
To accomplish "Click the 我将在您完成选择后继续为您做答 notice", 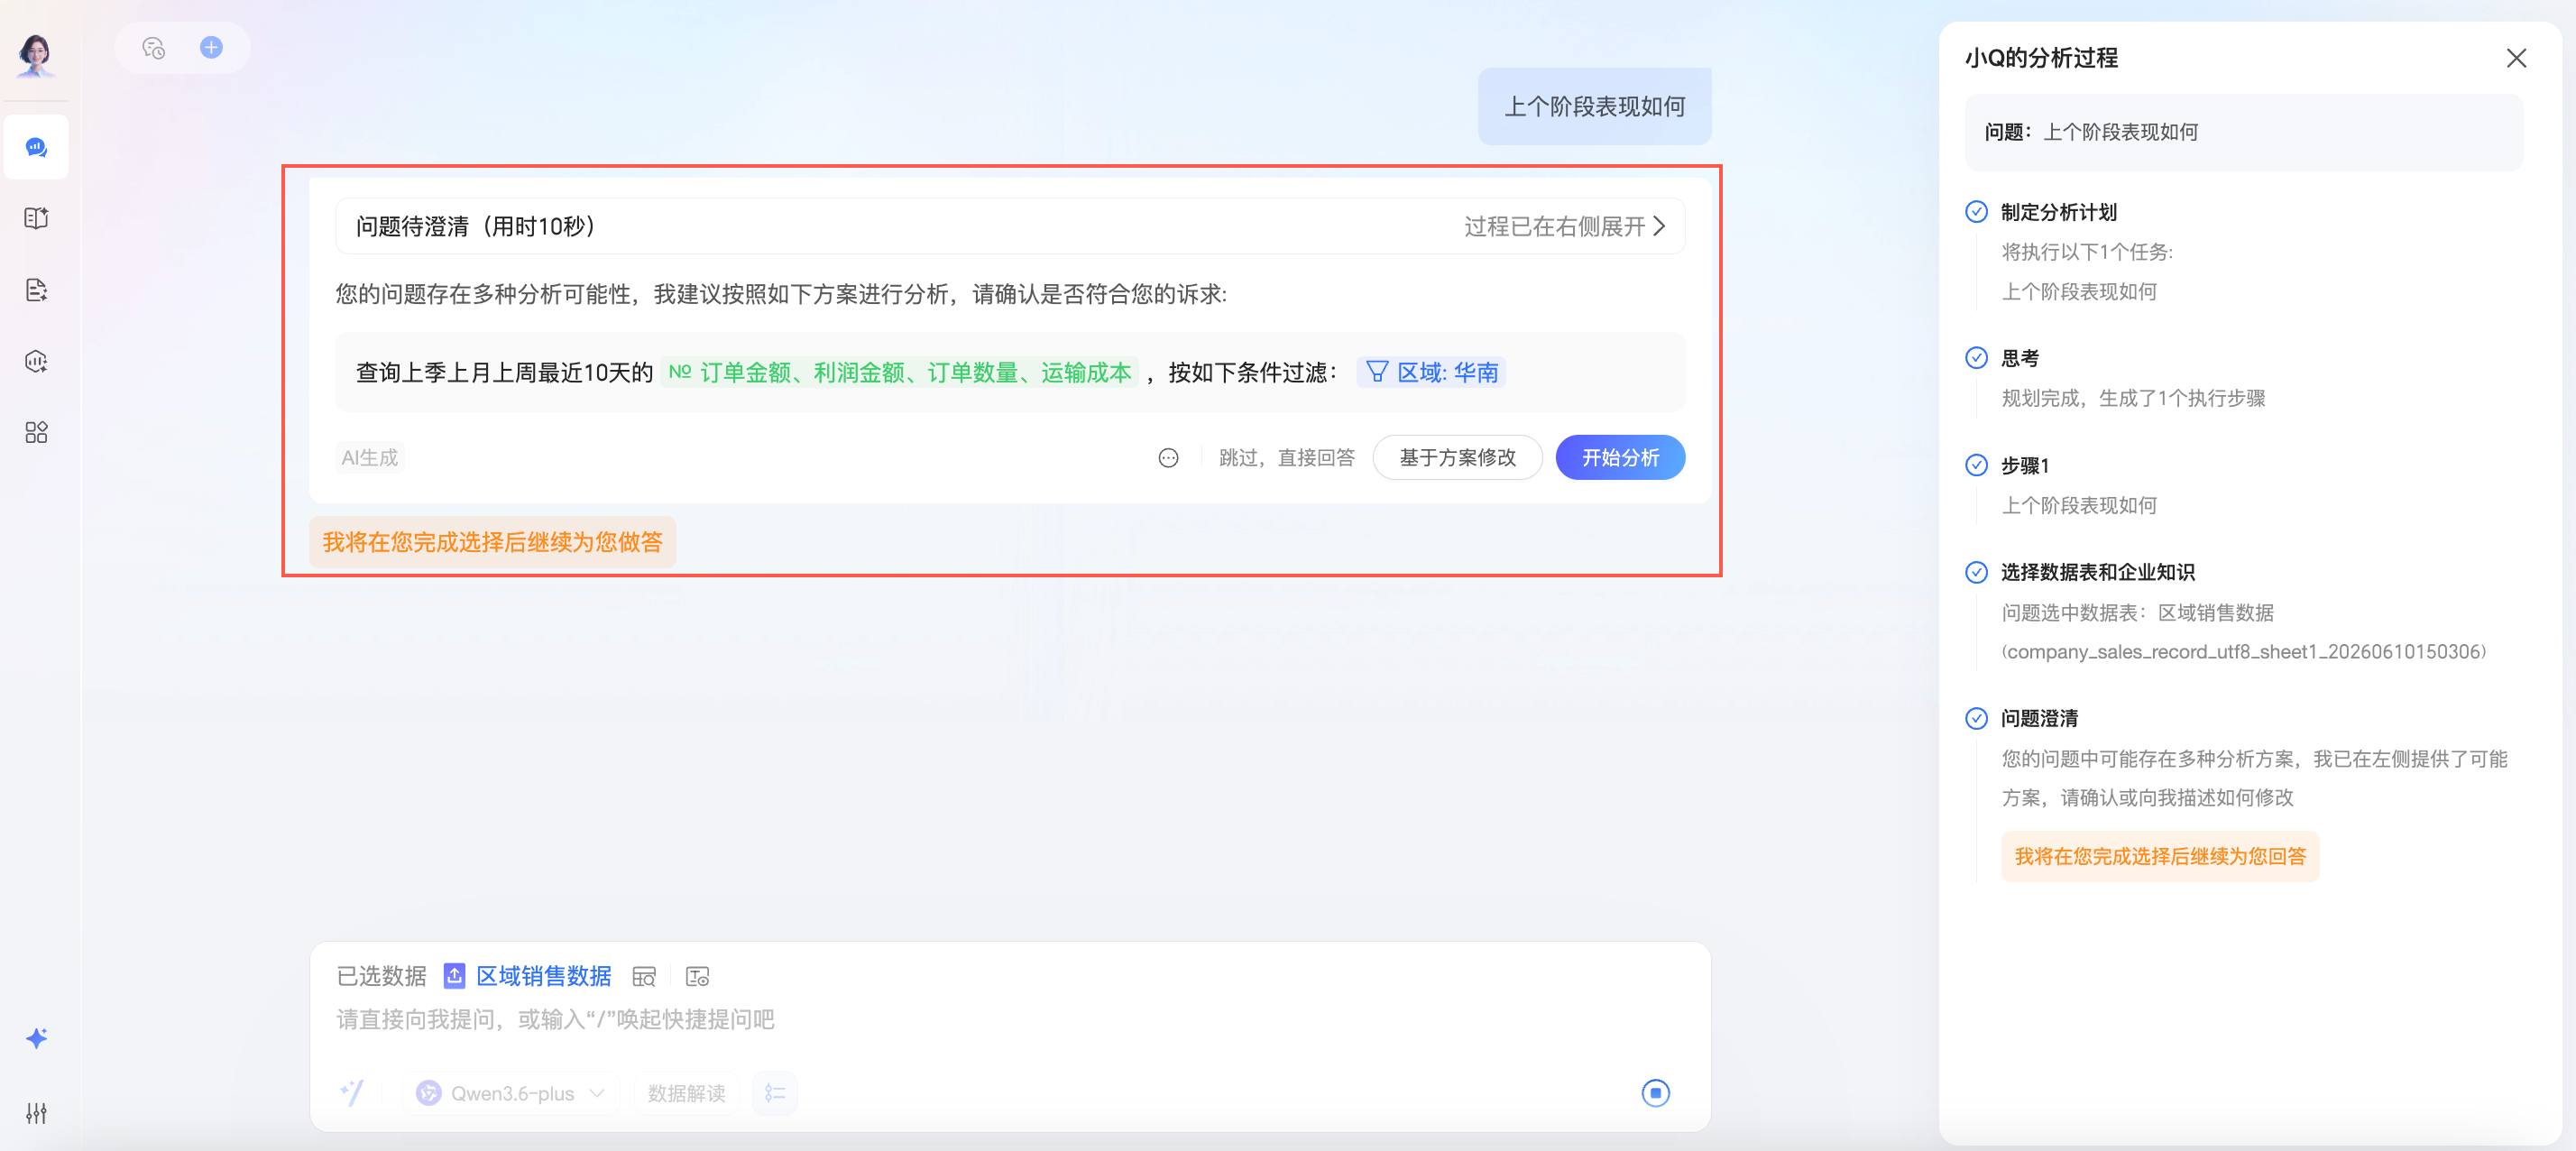I will click(492, 542).
